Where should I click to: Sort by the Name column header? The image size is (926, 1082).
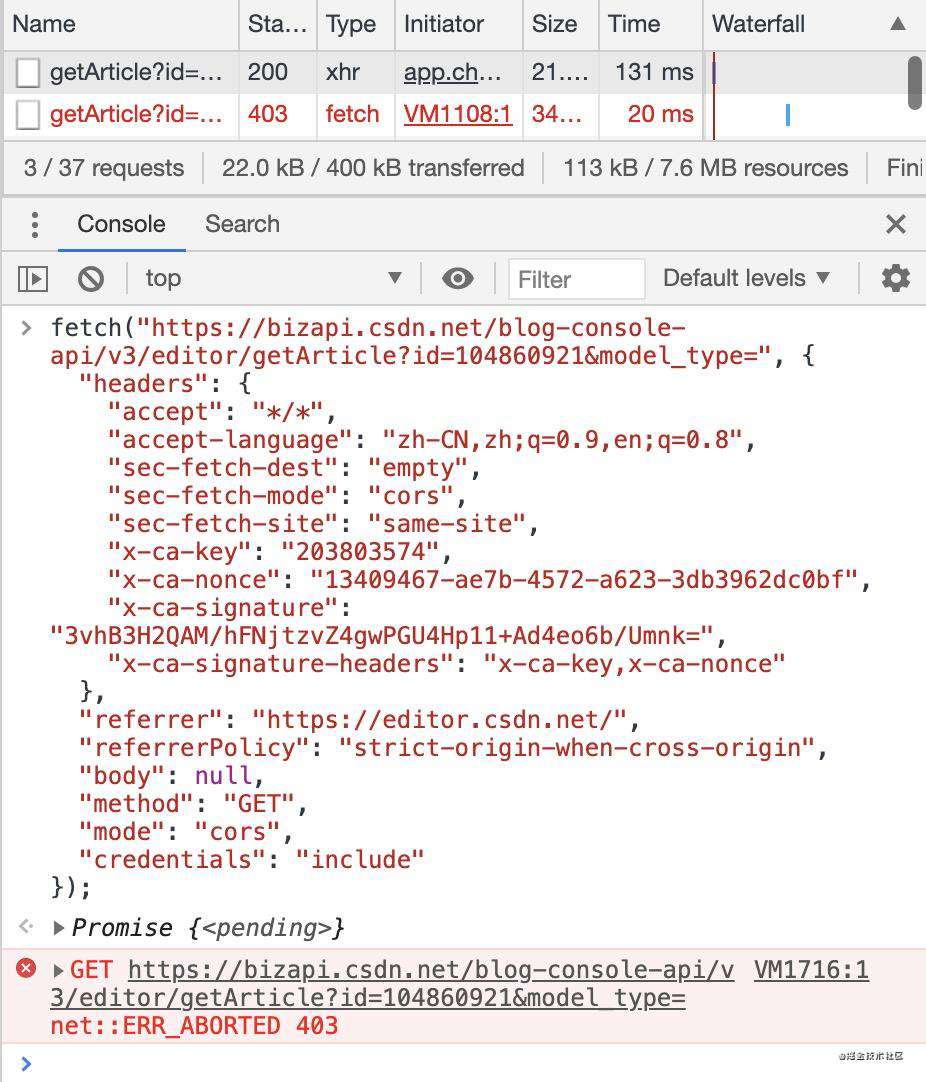point(121,24)
